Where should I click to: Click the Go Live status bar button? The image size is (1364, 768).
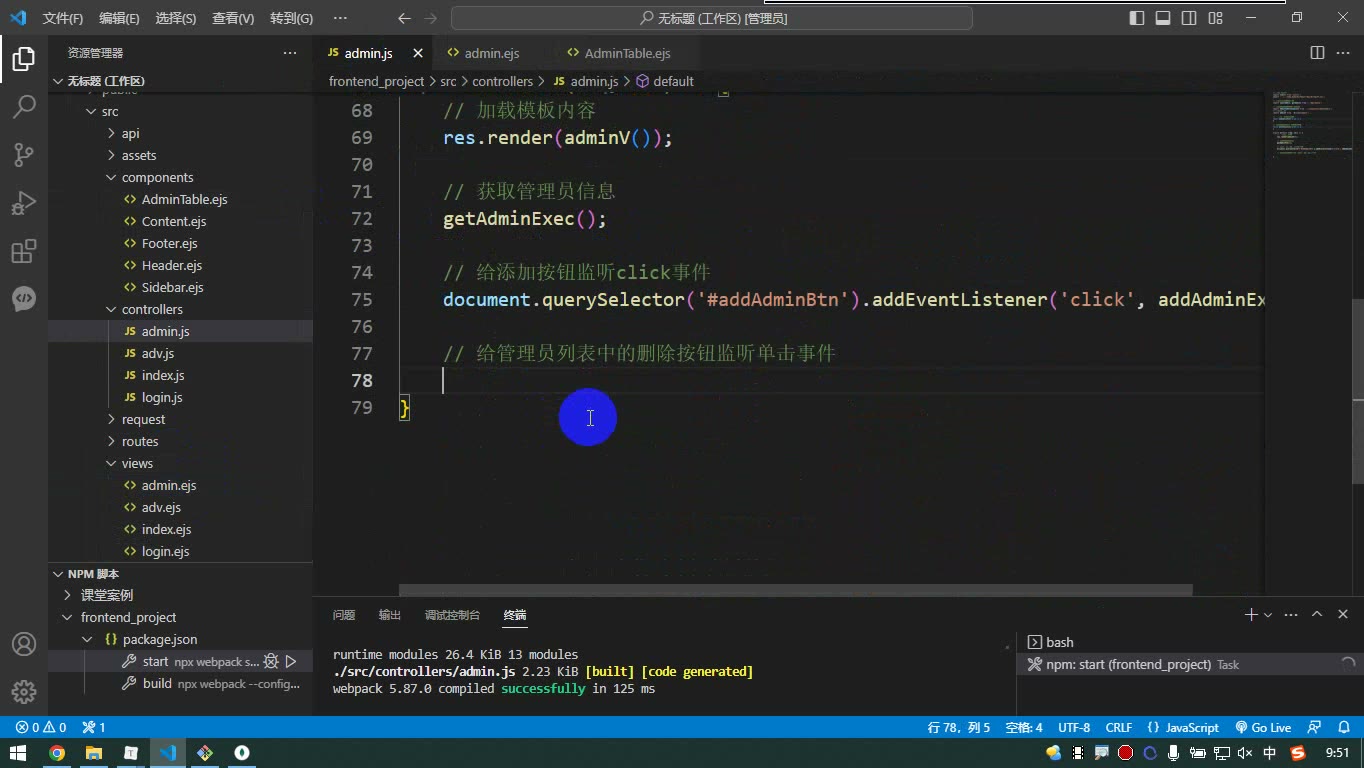point(1264,727)
